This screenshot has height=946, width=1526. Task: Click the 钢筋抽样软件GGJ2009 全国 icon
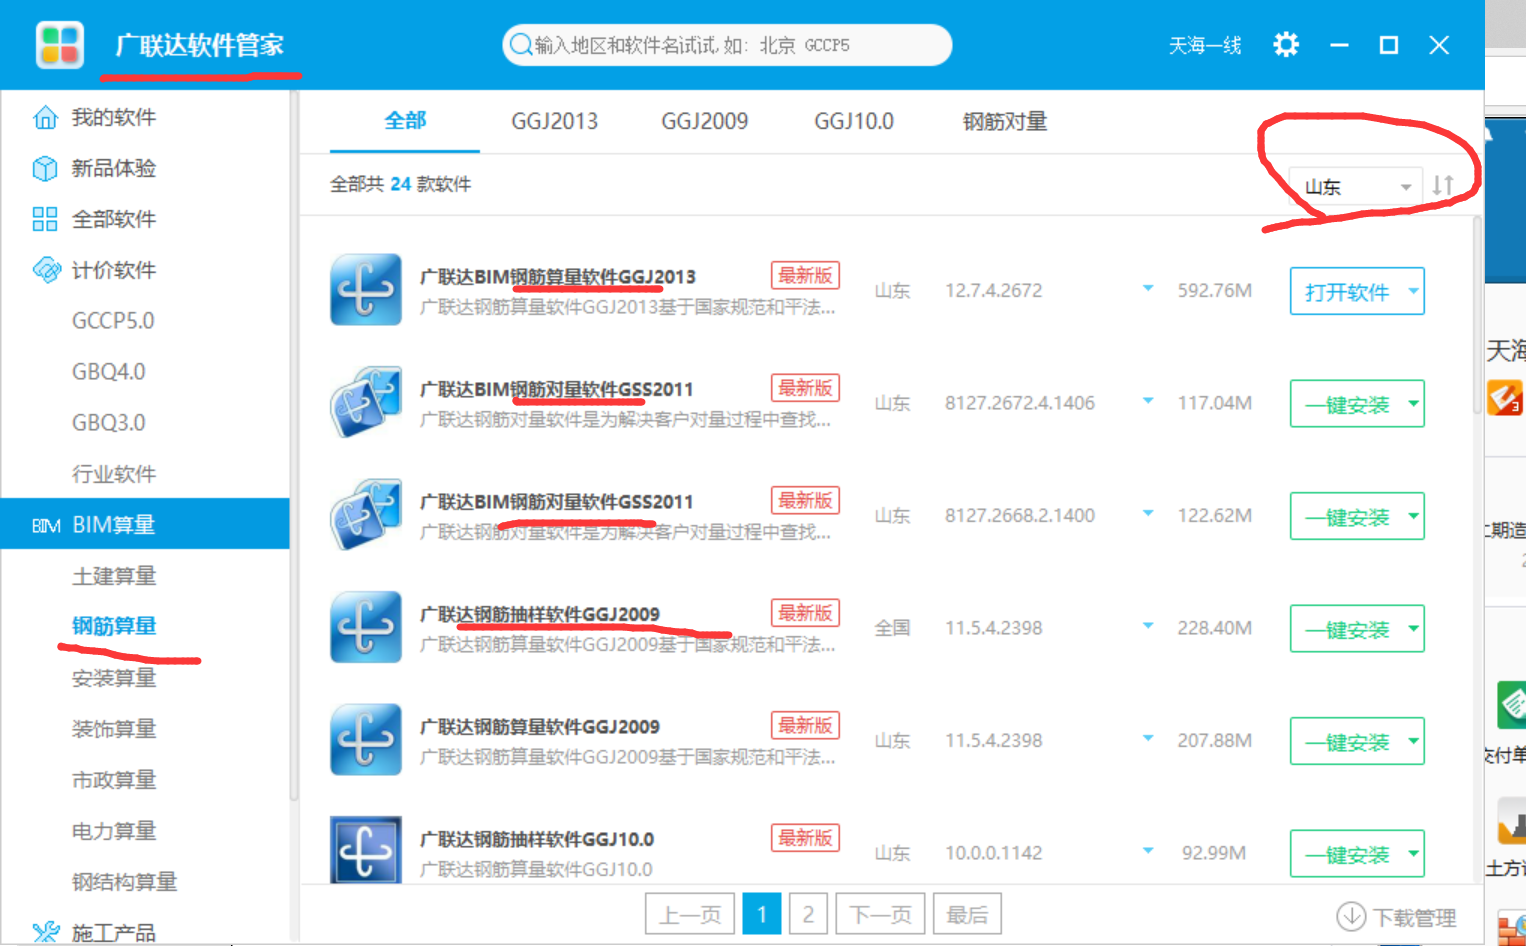pos(366,627)
